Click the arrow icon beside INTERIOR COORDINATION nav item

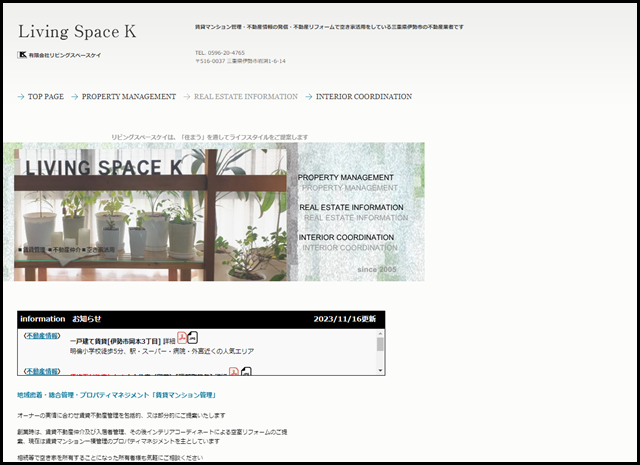coord(309,97)
